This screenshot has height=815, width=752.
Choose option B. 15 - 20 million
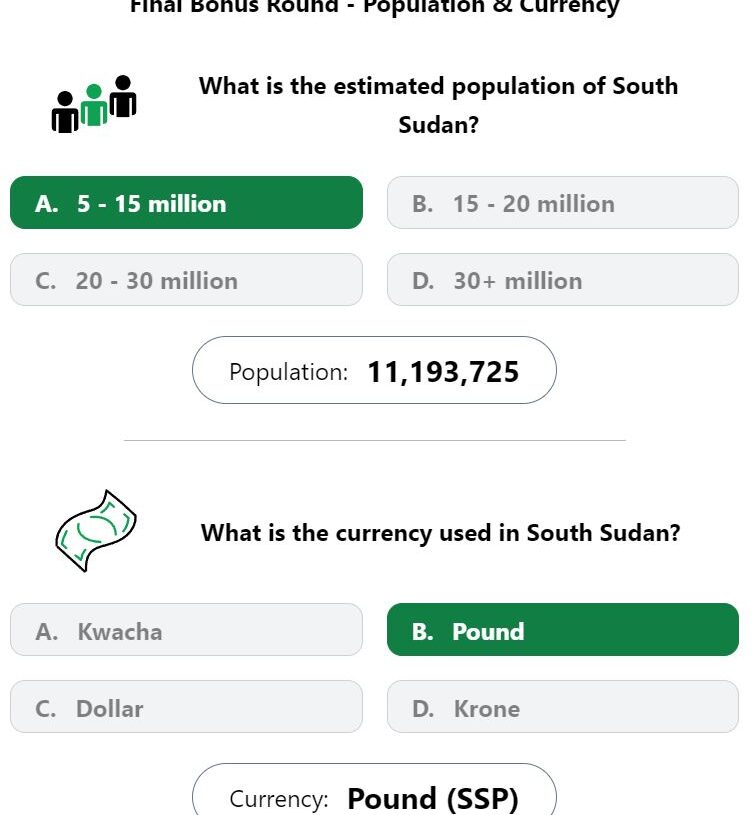tap(563, 203)
